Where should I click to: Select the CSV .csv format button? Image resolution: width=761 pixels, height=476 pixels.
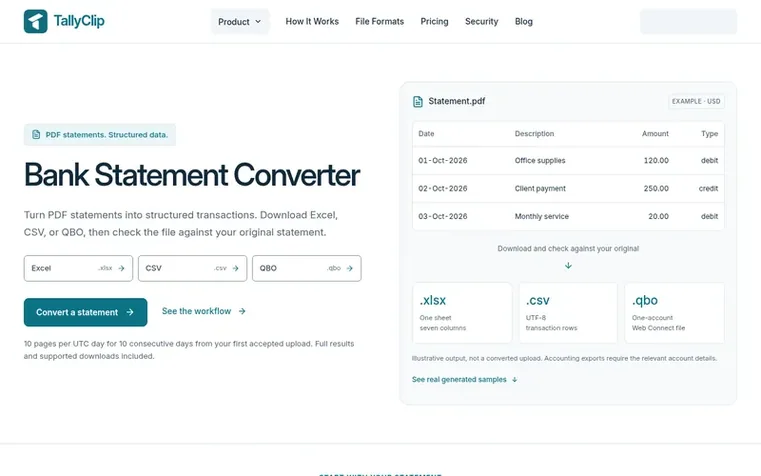[x=192, y=268]
